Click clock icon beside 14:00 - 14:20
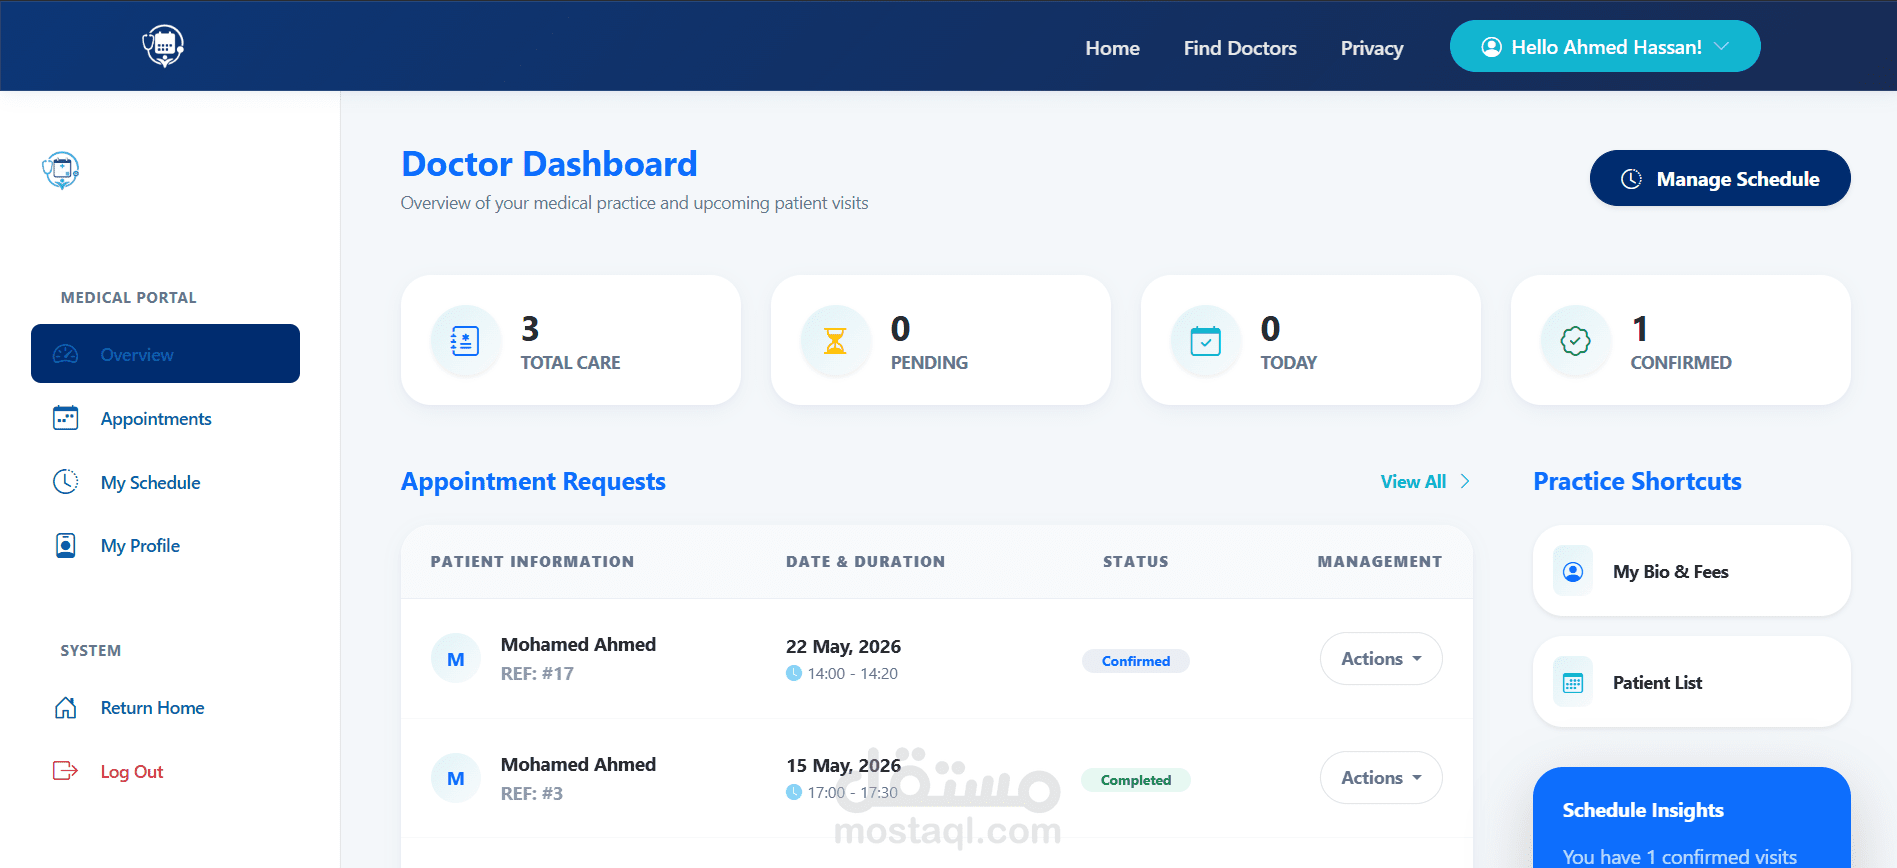The width and height of the screenshot is (1897, 868). coord(794,673)
